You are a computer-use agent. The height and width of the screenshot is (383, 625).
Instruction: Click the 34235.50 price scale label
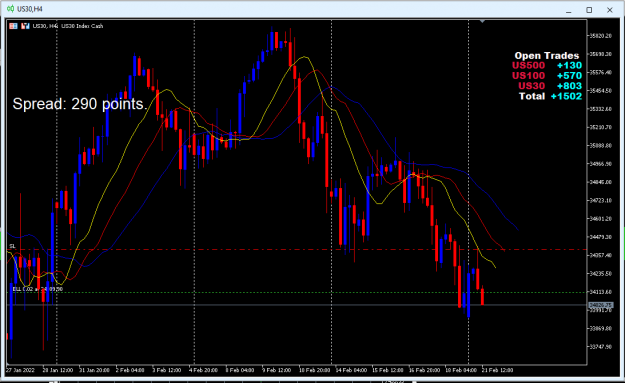tap(601, 274)
